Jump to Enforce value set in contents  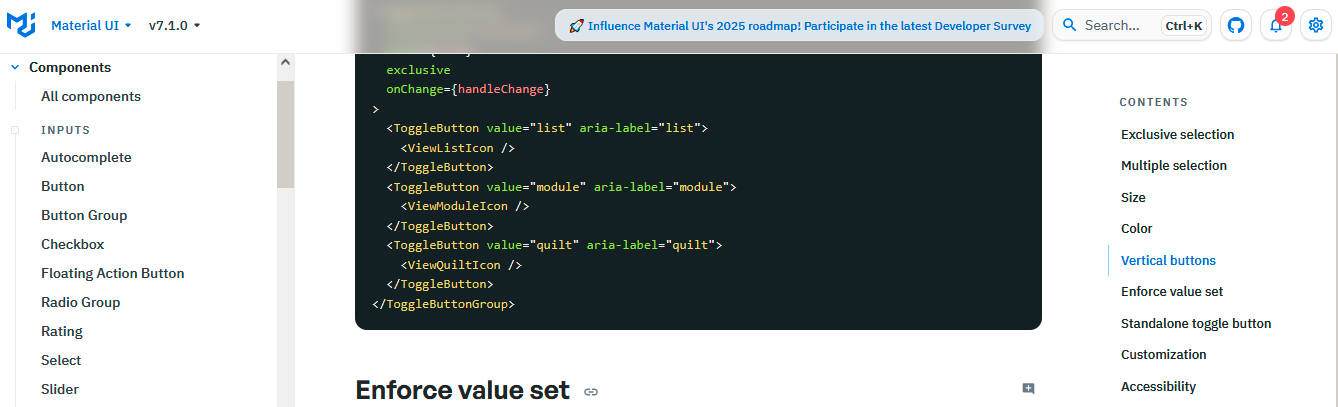[x=1172, y=291]
